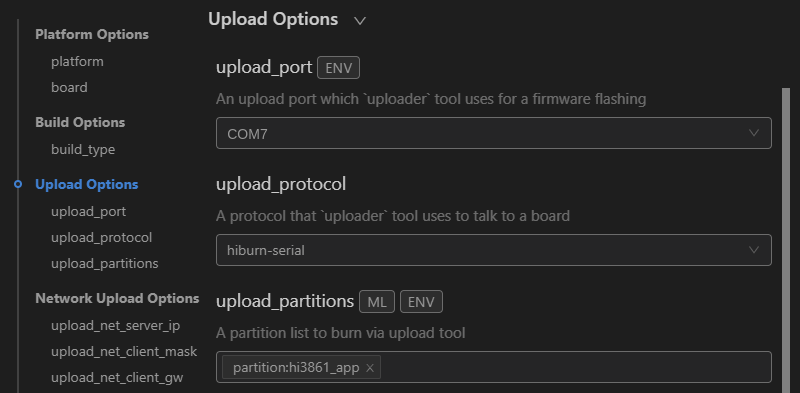Click the vertical scrollbar of settings panel
Image resolution: width=800 pixels, height=393 pixels.
pyautogui.click(x=786, y=240)
